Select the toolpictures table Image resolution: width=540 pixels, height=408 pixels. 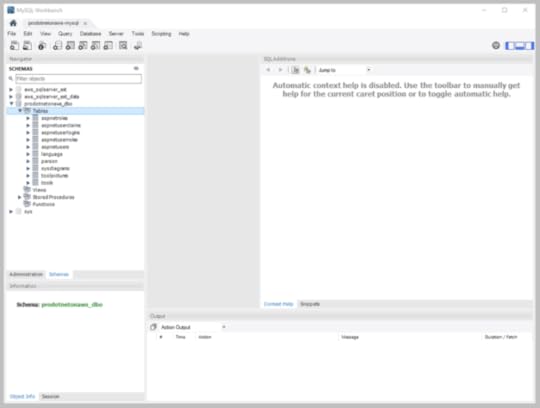click(x=55, y=176)
